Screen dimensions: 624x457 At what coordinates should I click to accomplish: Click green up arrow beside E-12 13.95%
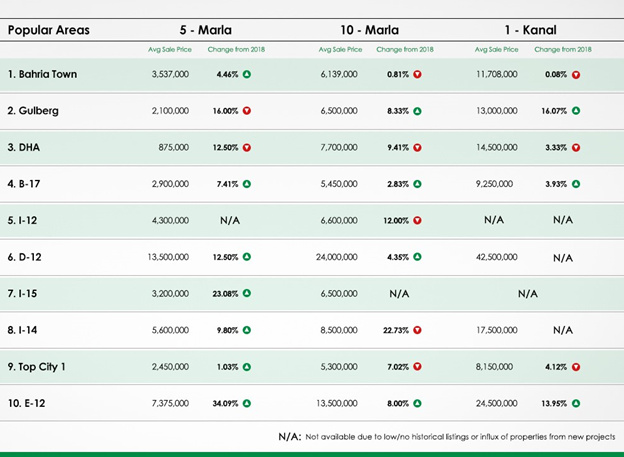pyautogui.click(x=576, y=403)
